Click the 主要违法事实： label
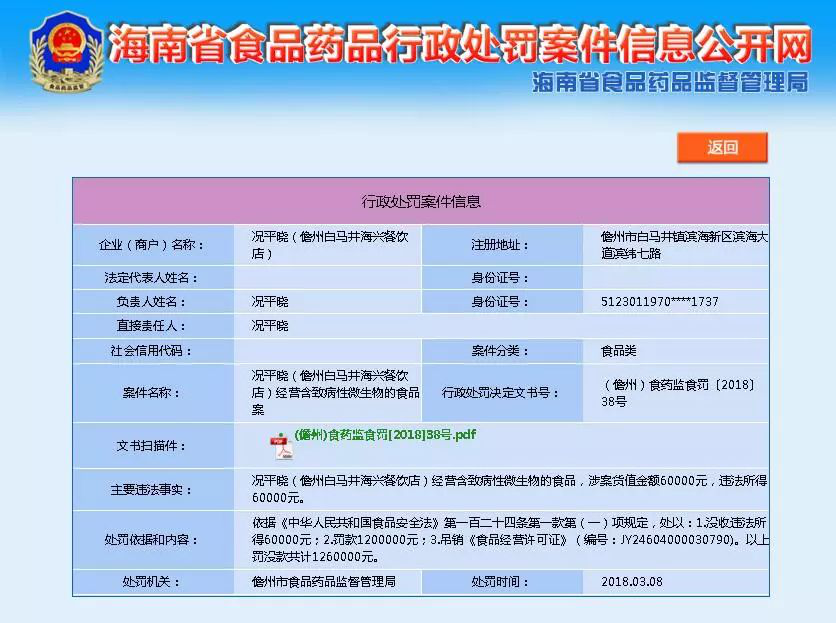This screenshot has height=623, width=836. [x=151, y=490]
